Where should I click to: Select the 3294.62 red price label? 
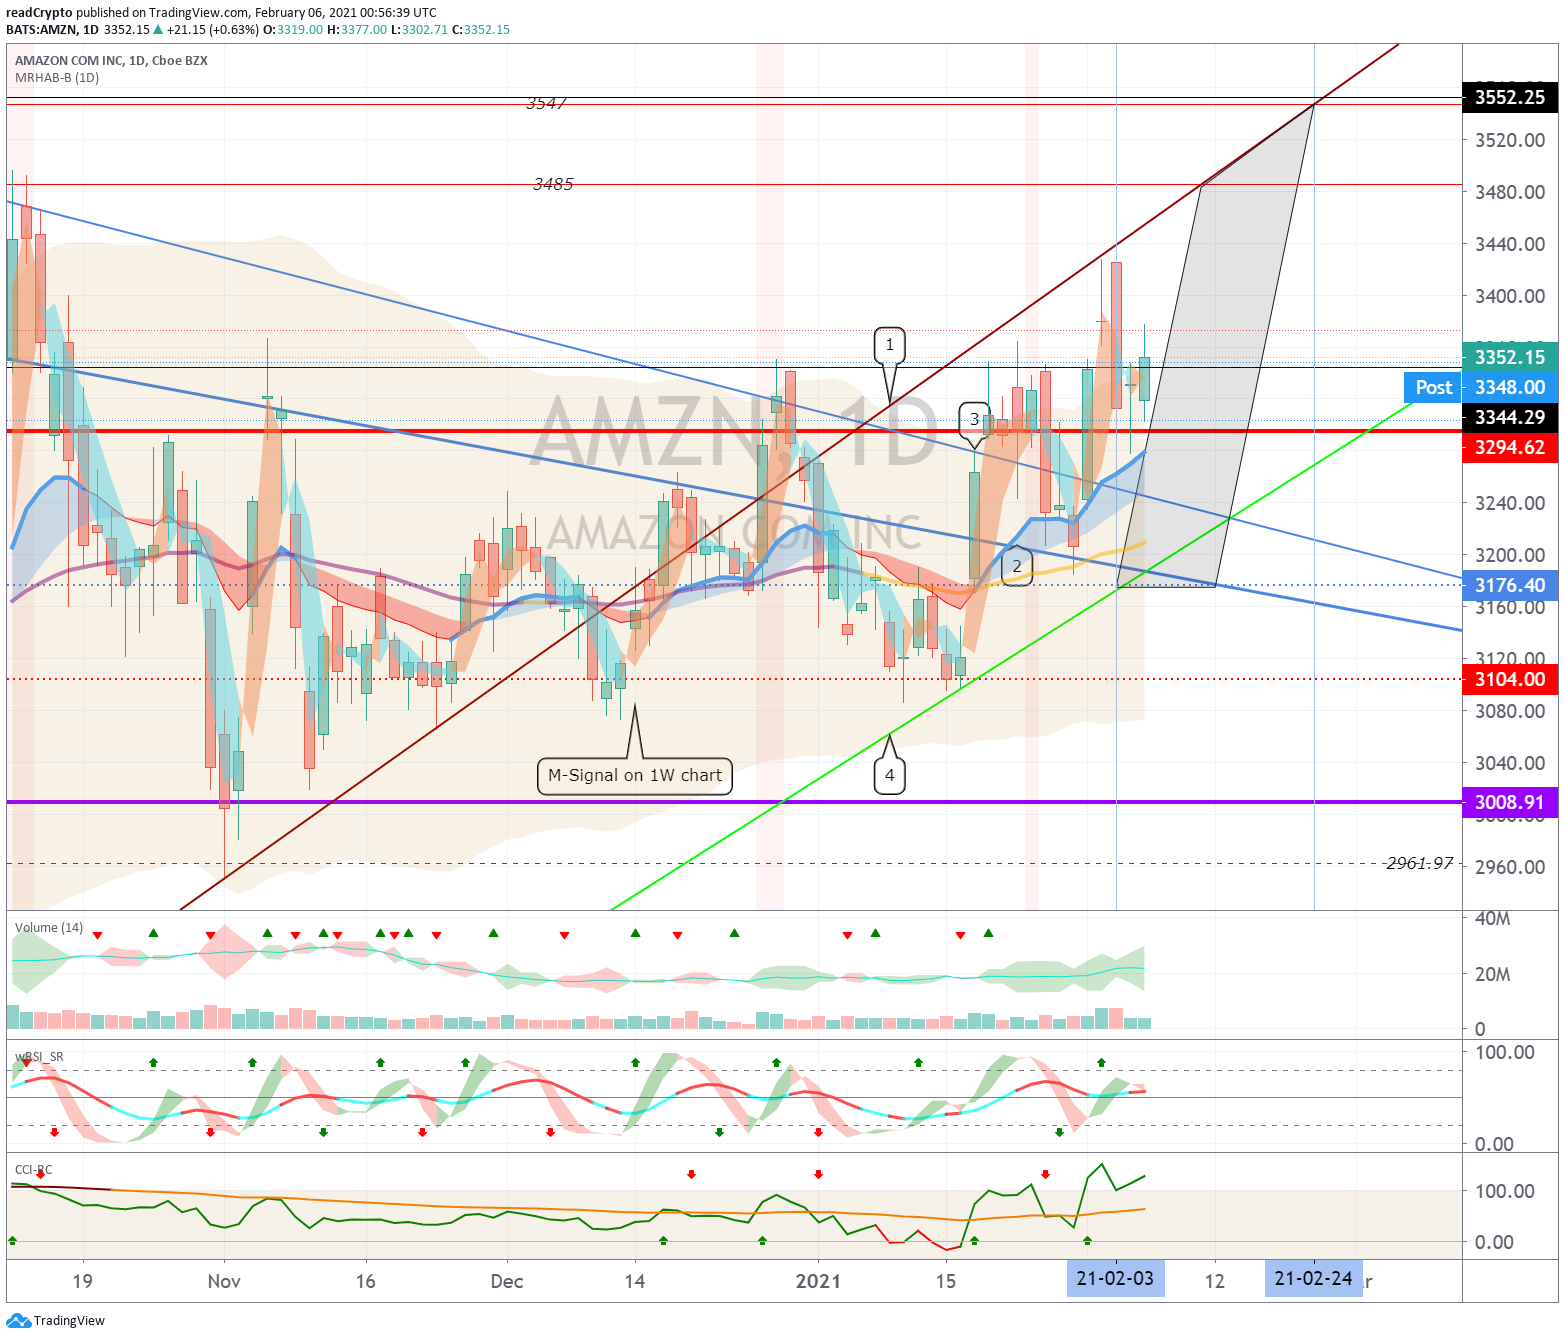tap(1510, 447)
